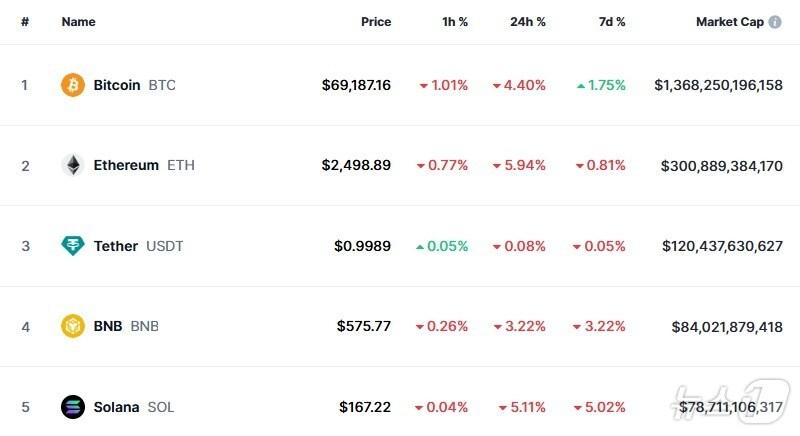This screenshot has width=800, height=436.
Task: Sort by the Name column header
Action: (78, 22)
